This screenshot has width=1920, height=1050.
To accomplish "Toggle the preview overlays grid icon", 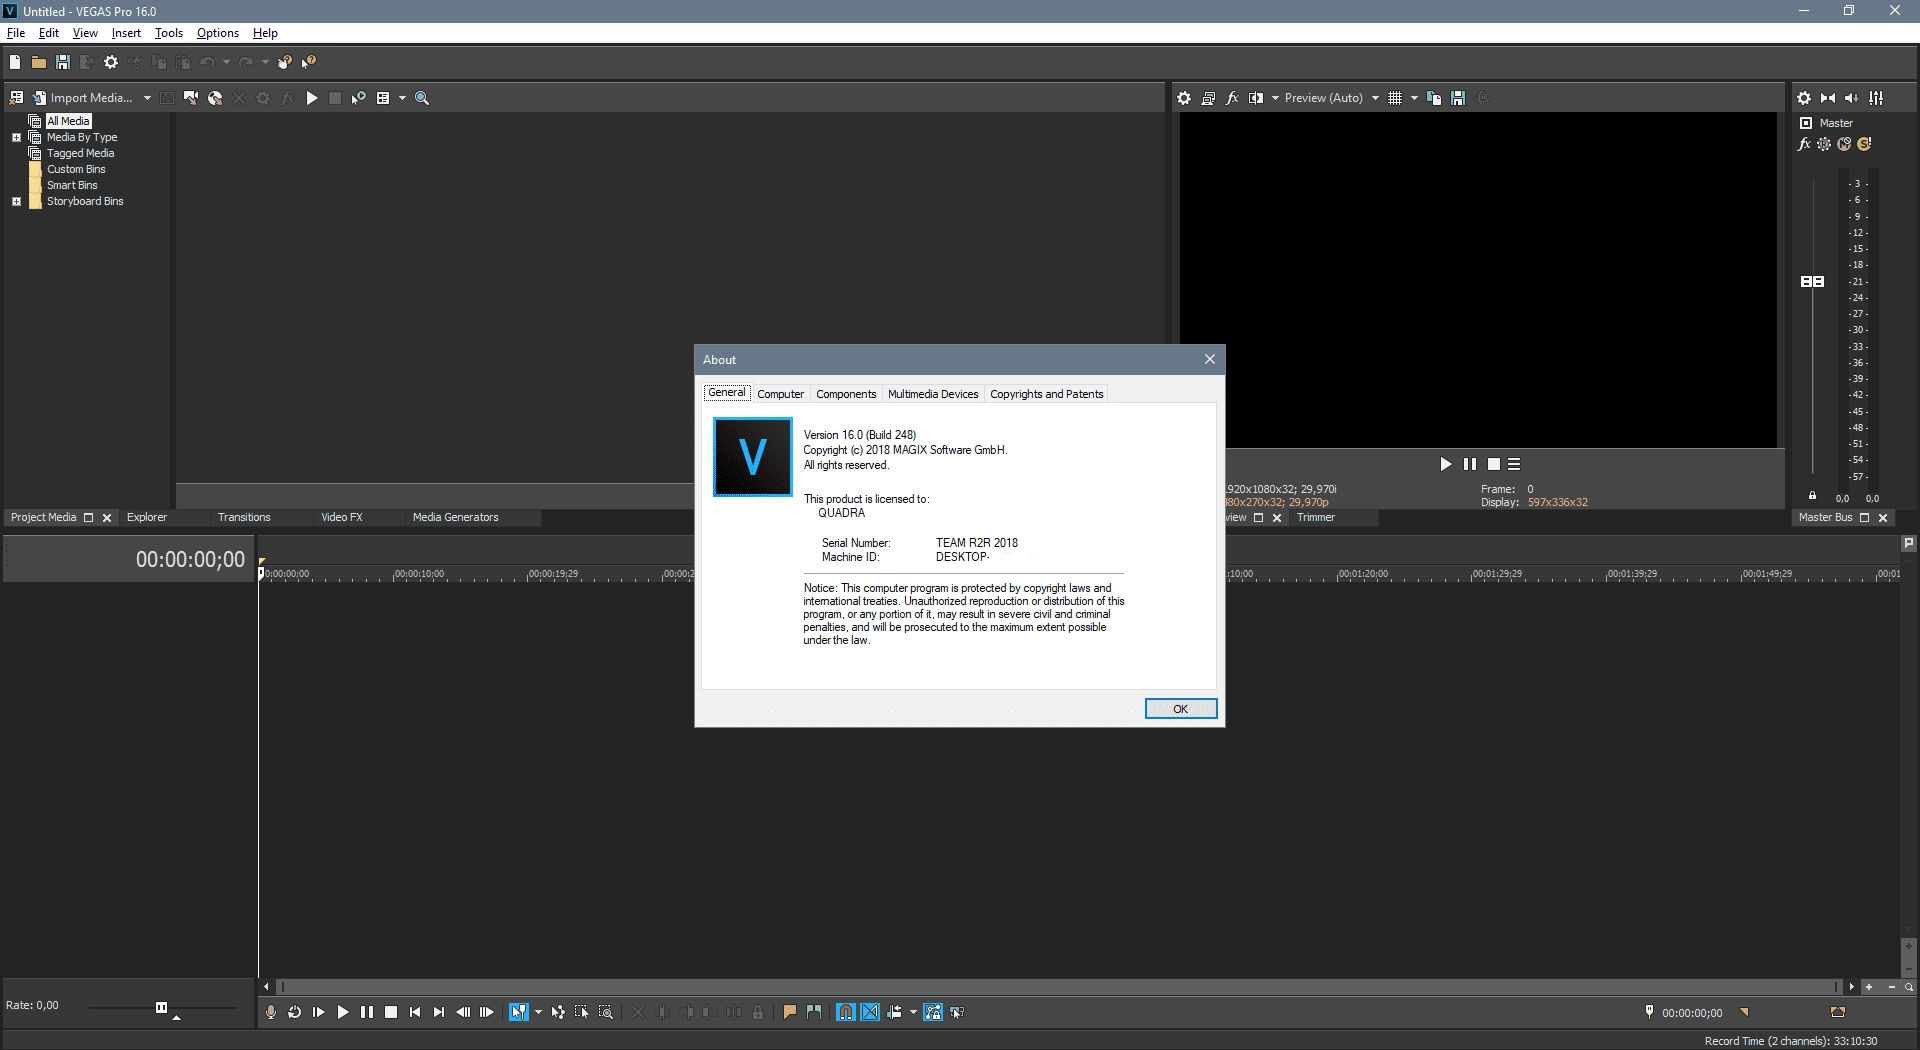I will click(1395, 98).
